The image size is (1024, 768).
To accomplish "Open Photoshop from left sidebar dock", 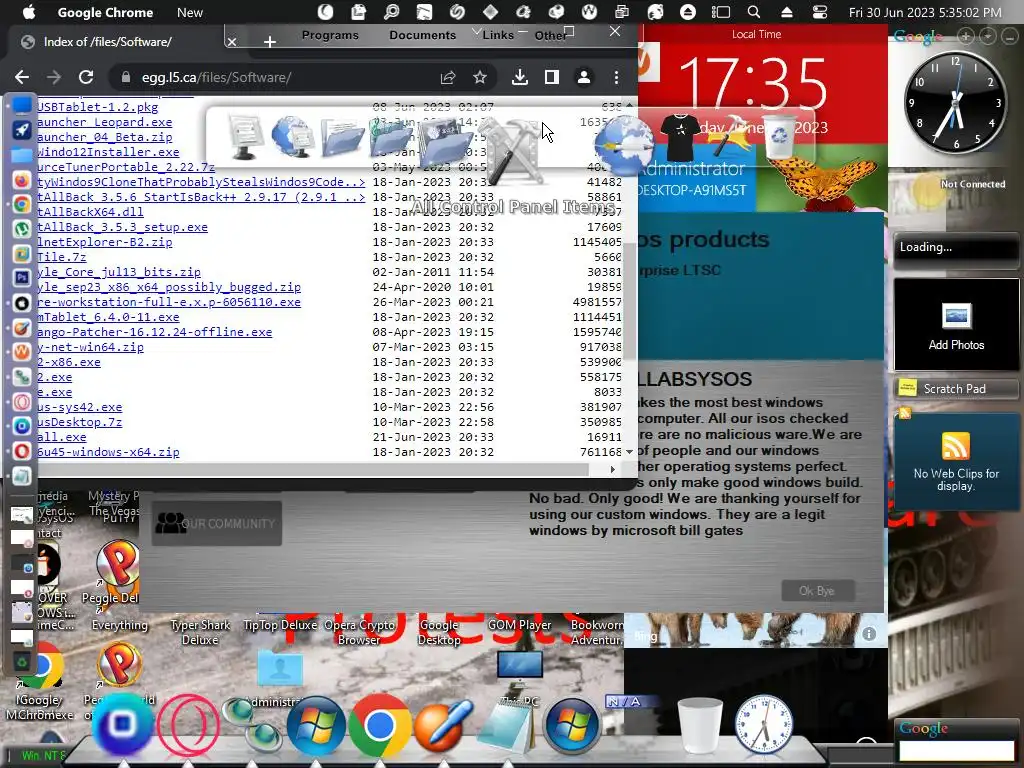I will click(22, 278).
